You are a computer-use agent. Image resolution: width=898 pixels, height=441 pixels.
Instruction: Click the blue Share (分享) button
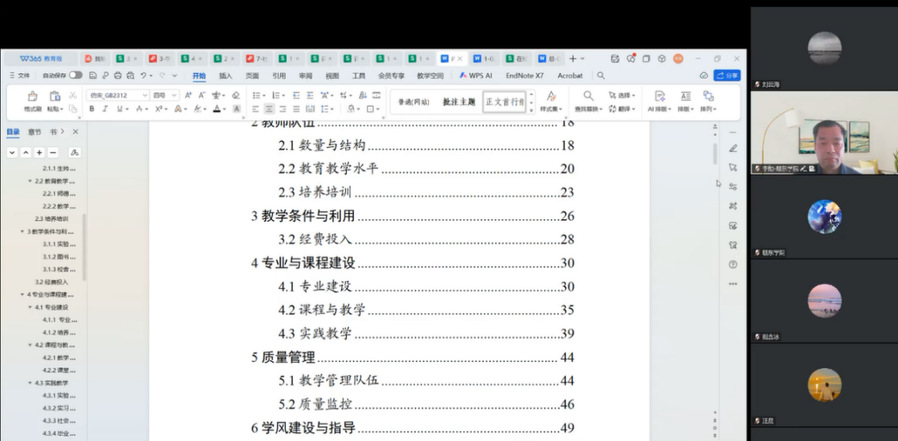(727, 75)
